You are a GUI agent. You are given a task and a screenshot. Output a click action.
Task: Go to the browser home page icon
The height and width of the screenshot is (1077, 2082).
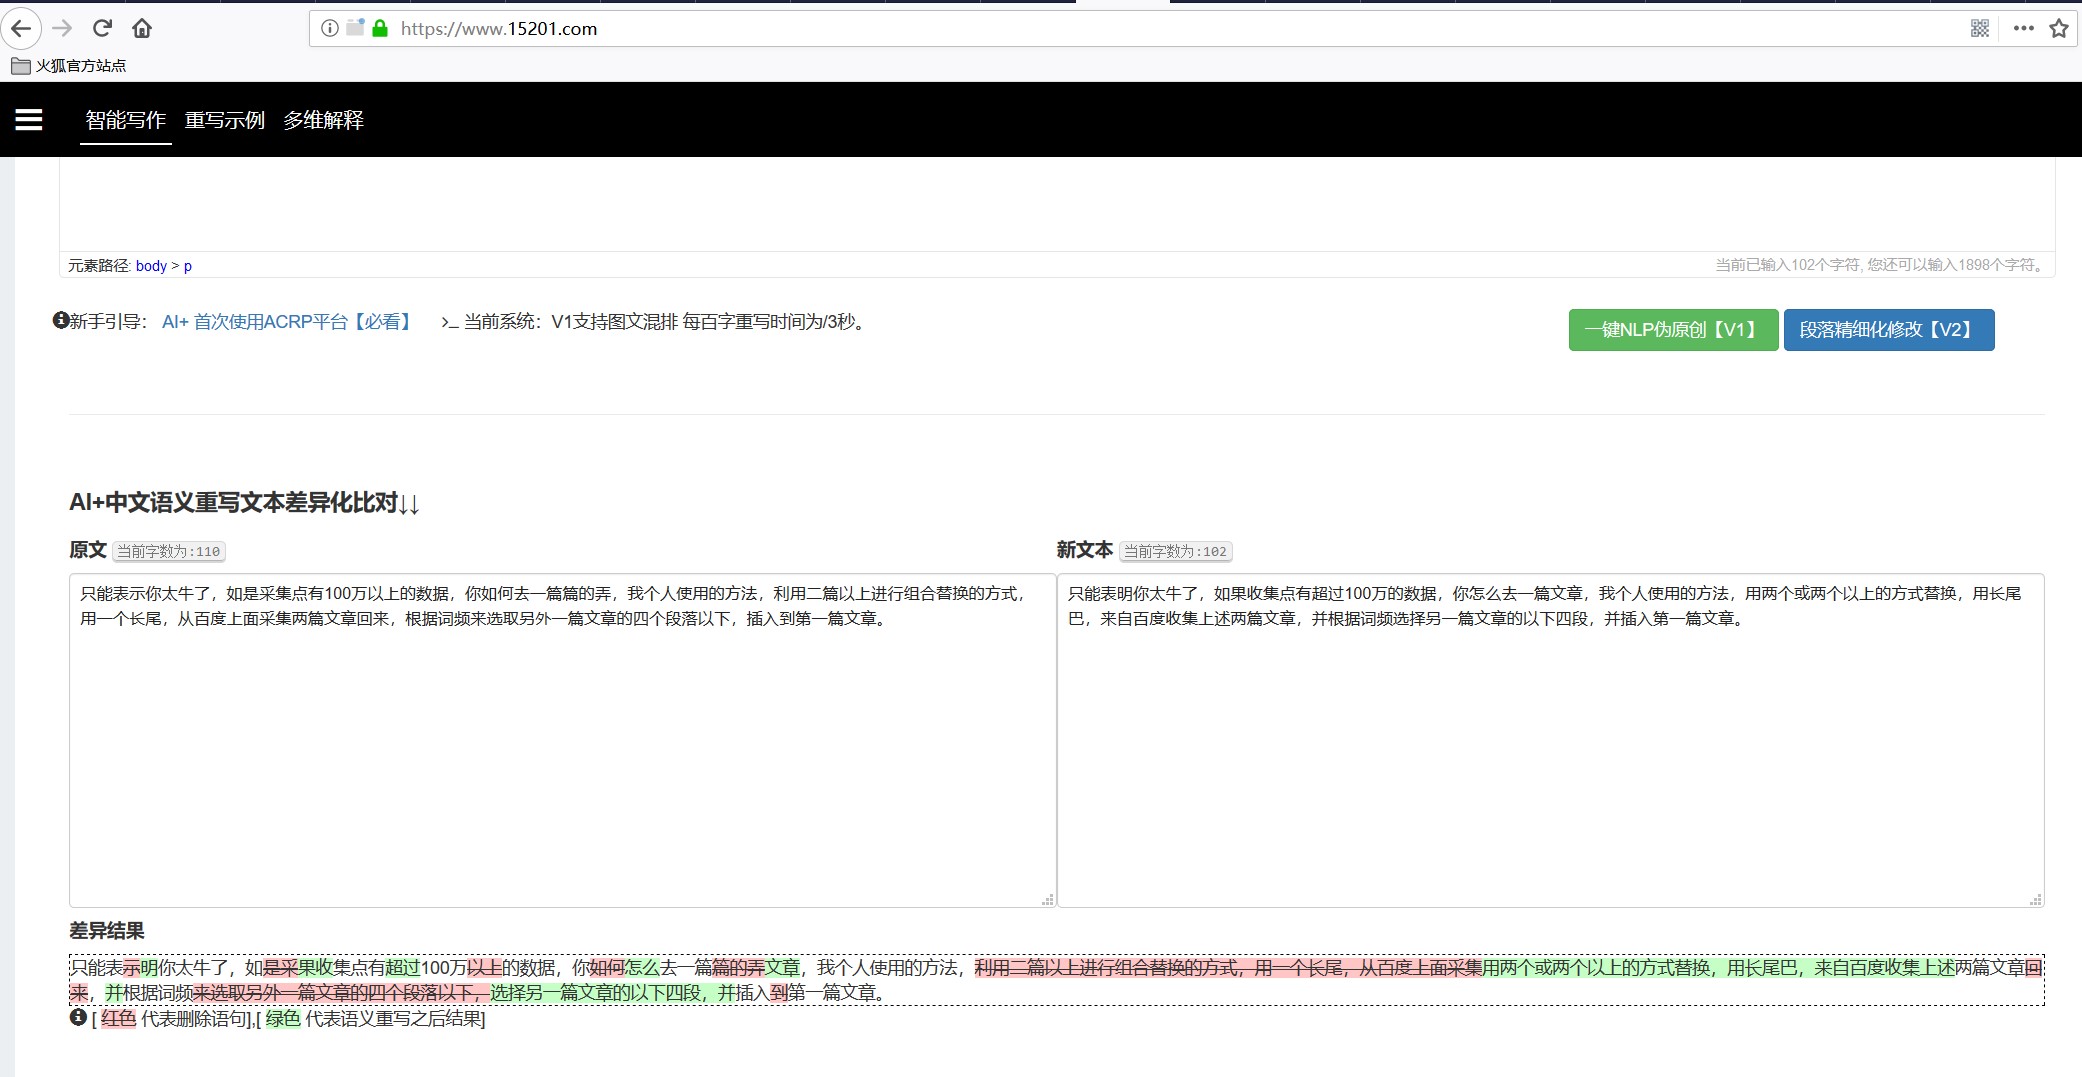point(142,28)
